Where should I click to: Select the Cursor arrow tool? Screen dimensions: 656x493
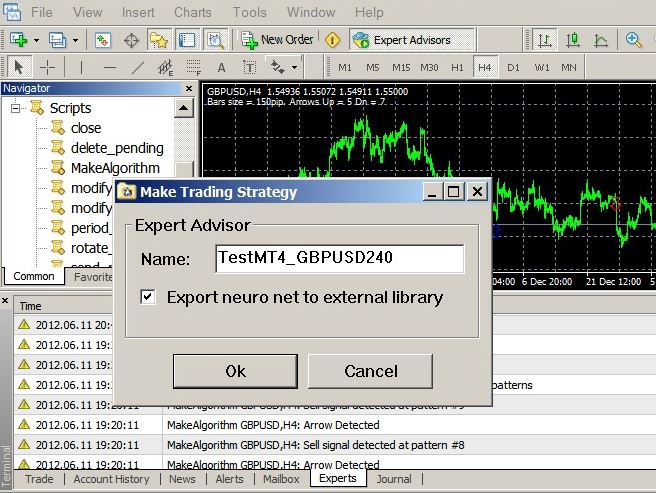(x=18, y=67)
